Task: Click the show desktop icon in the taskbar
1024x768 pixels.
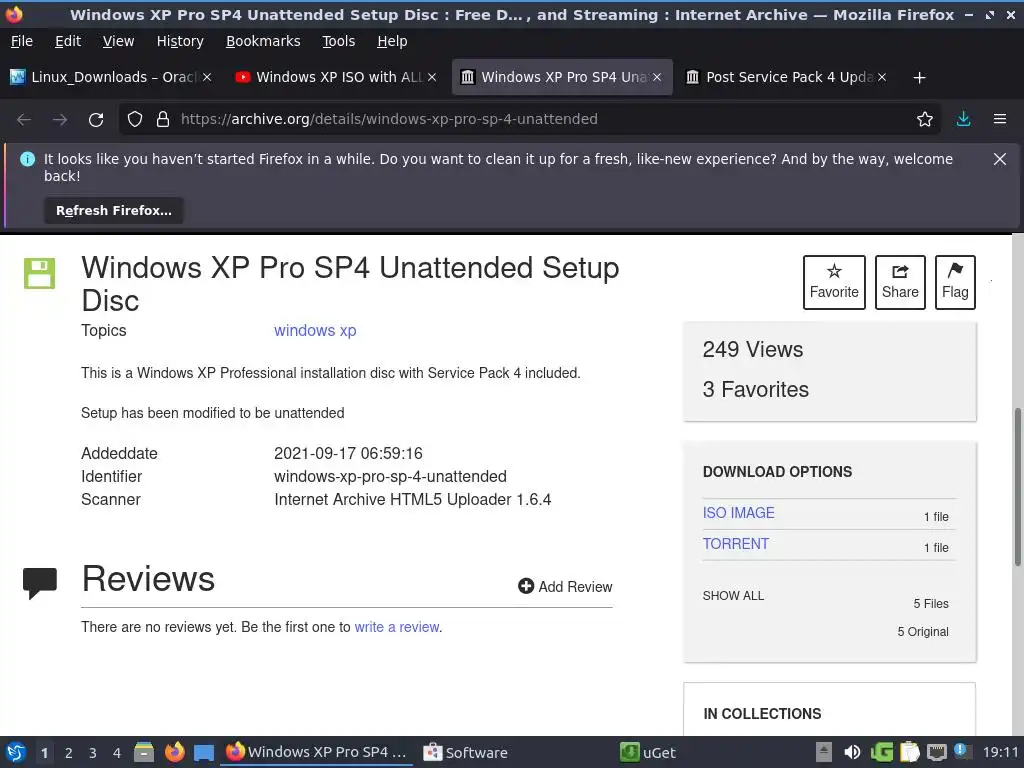Action: point(204,753)
